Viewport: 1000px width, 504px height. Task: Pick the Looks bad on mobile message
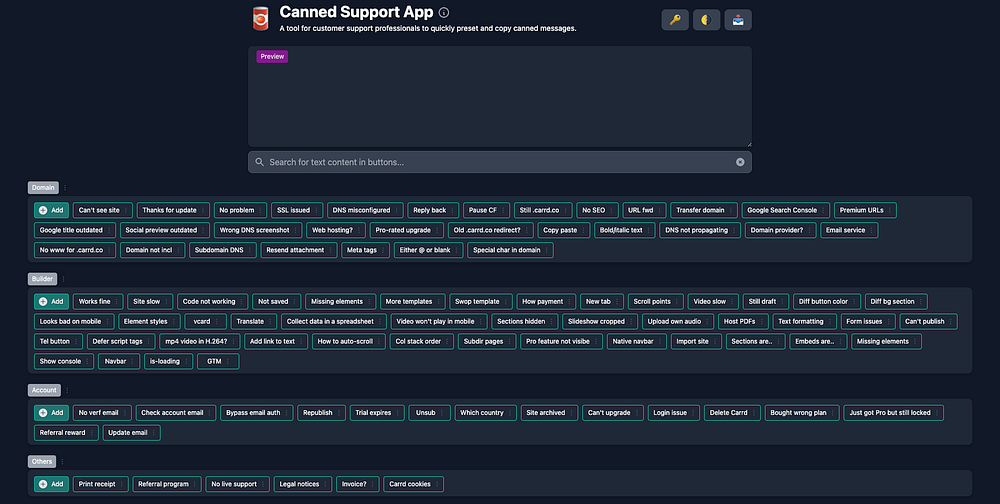pyautogui.click(x=74, y=322)
